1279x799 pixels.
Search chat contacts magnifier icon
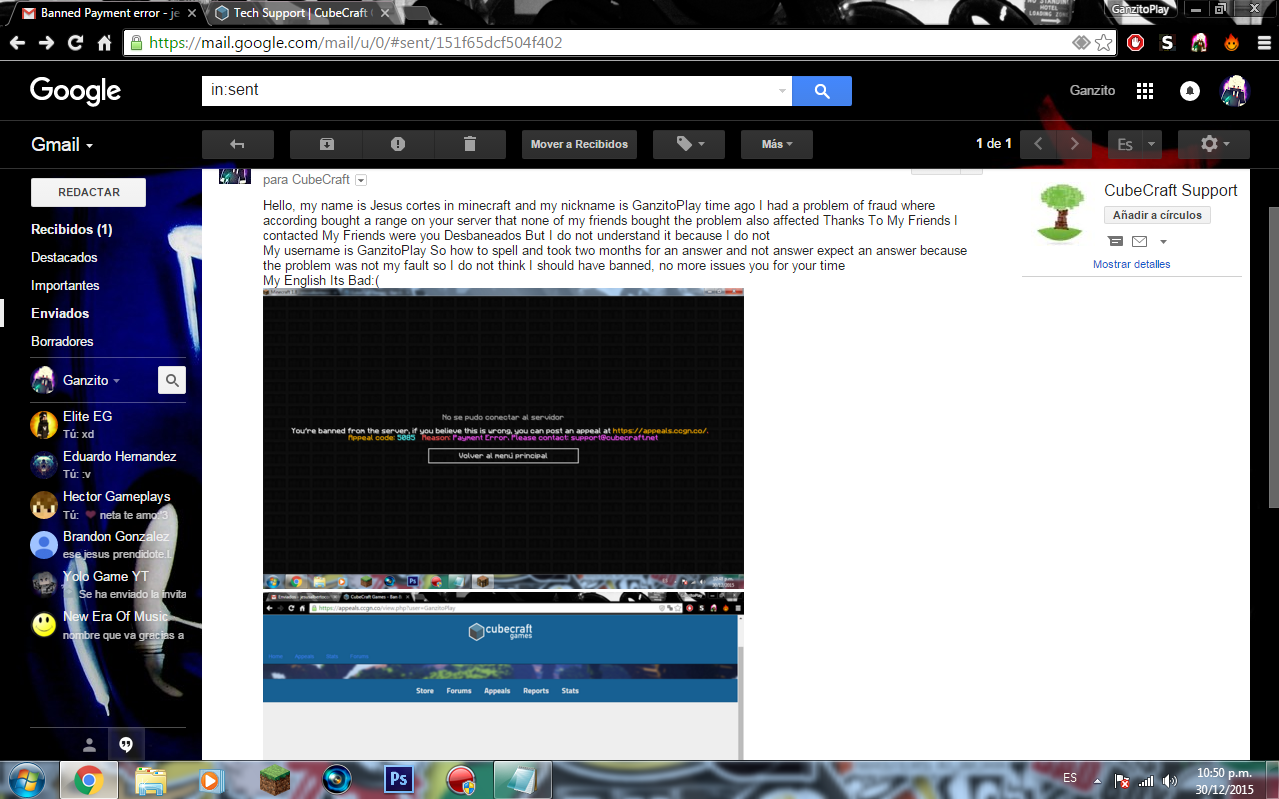pos(172,380)
